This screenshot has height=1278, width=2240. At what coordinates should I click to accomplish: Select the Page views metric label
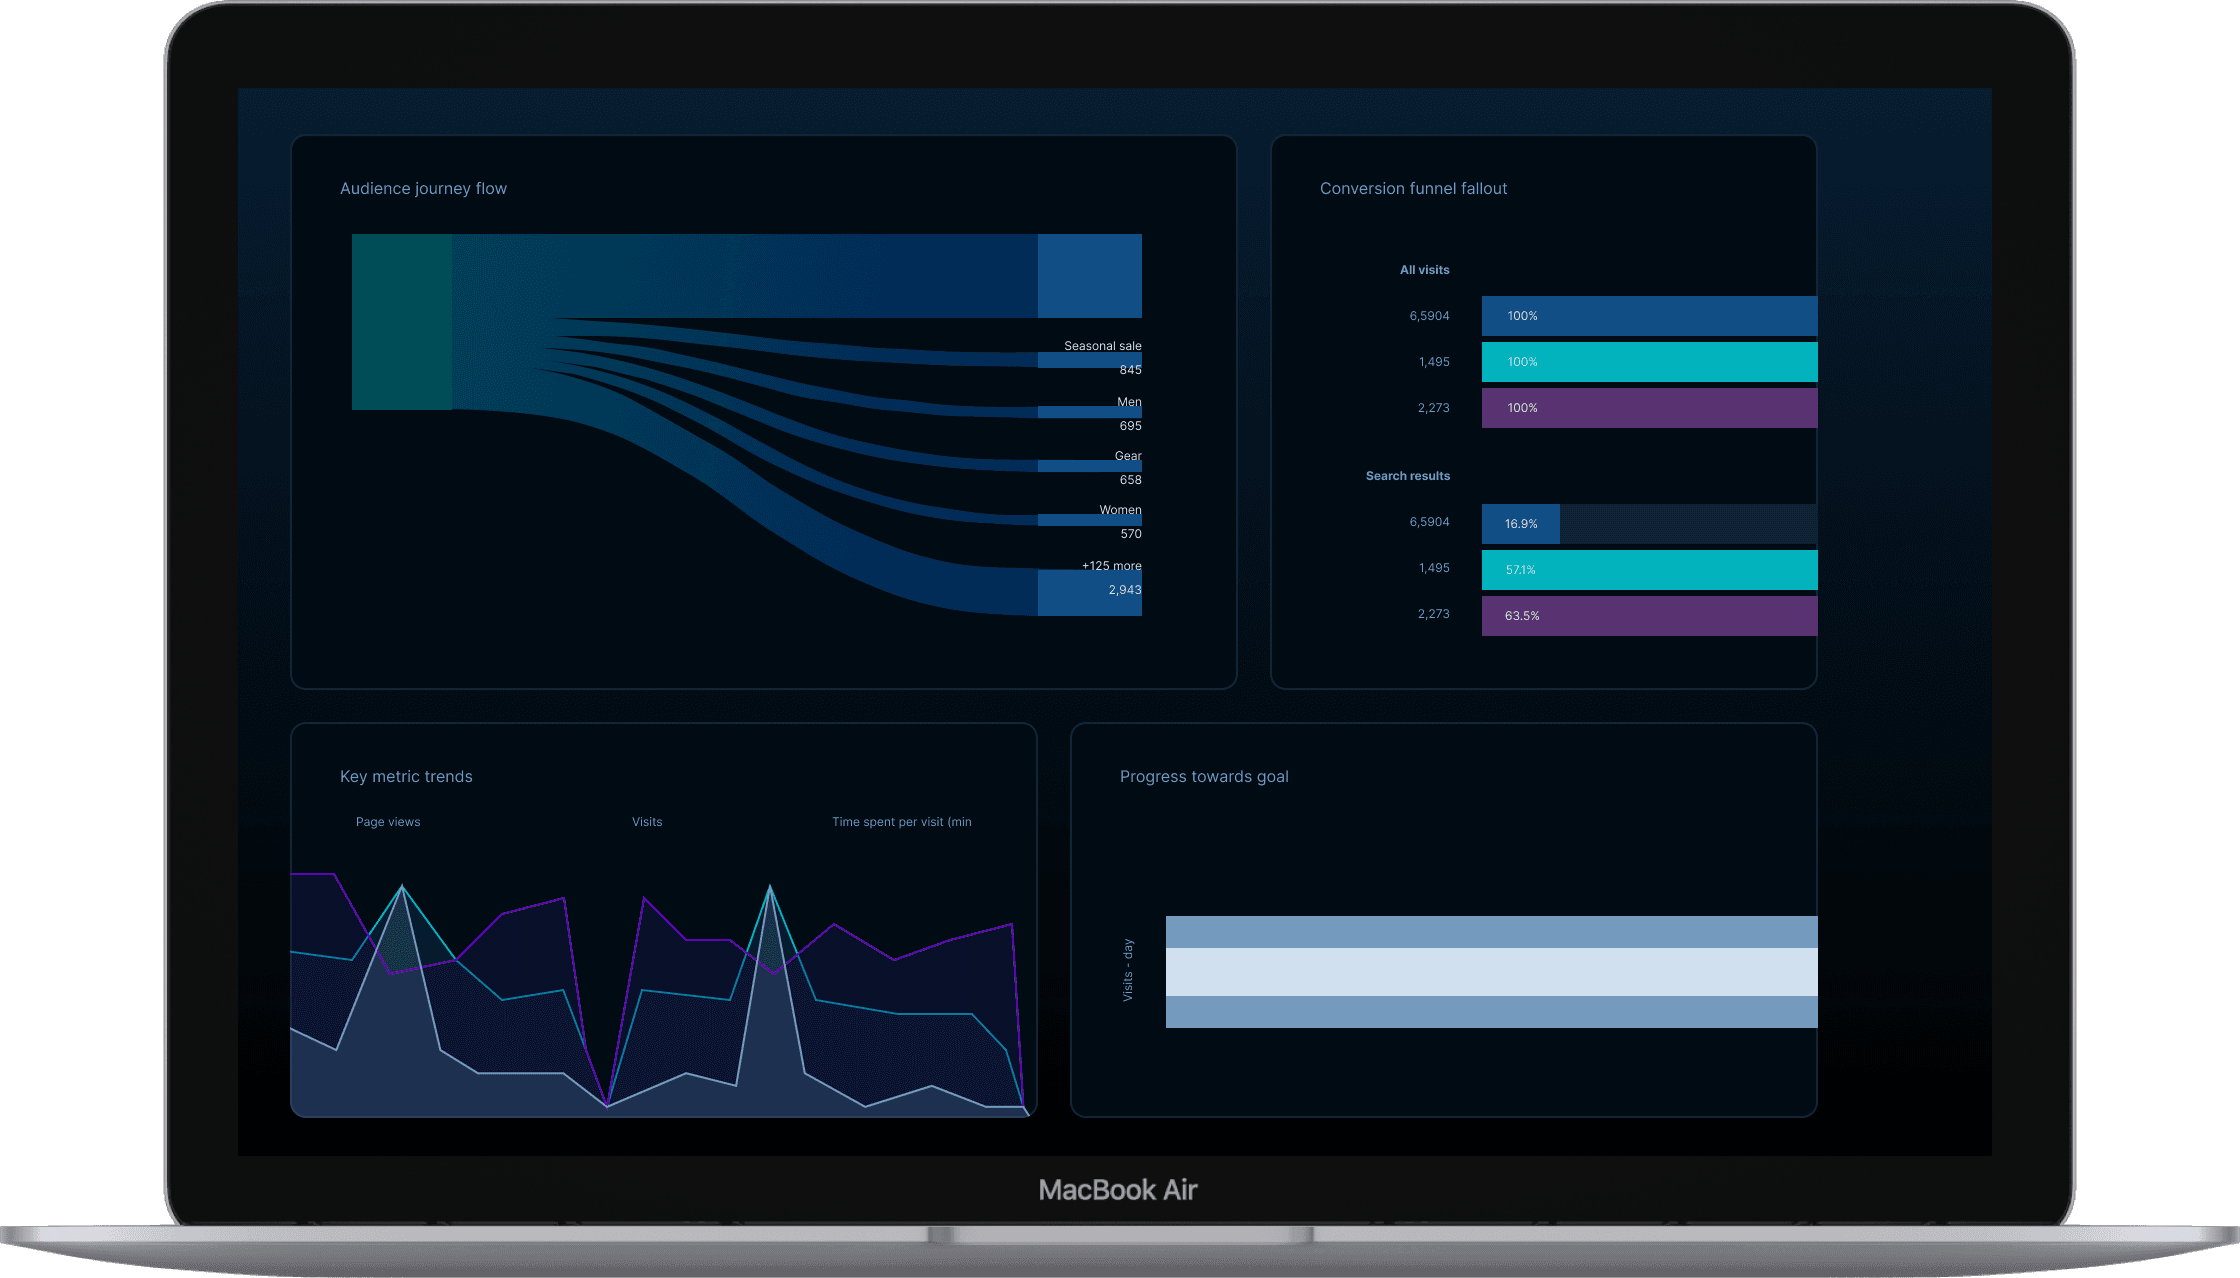click(x=388, y=822)
